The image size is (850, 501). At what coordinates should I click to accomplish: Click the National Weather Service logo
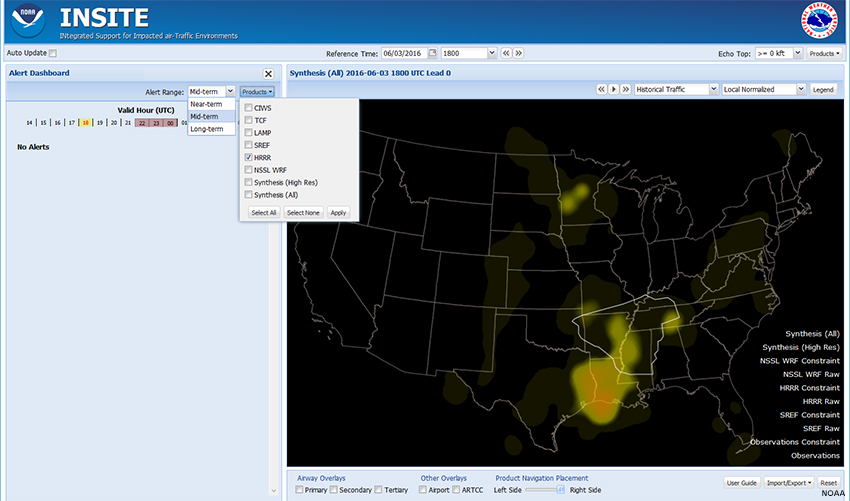(819, 21)
